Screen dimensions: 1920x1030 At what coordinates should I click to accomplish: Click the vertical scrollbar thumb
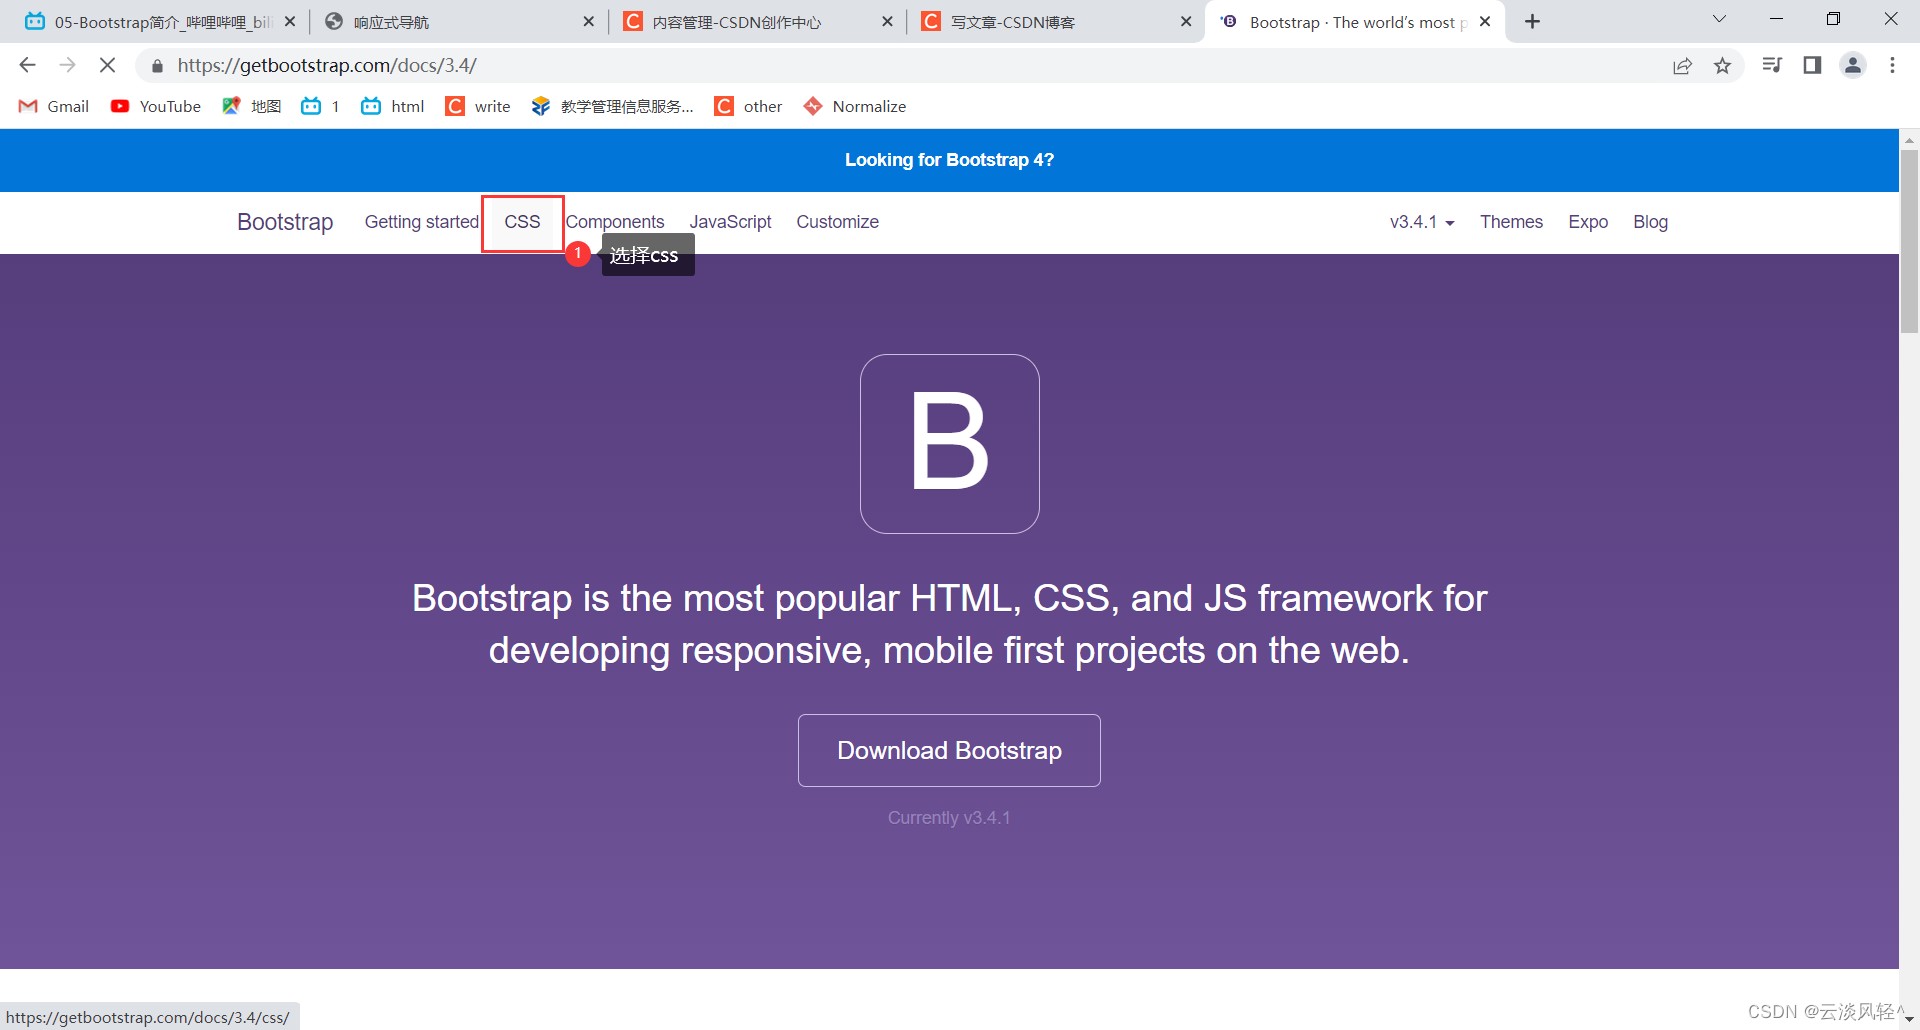[1909, 240]
